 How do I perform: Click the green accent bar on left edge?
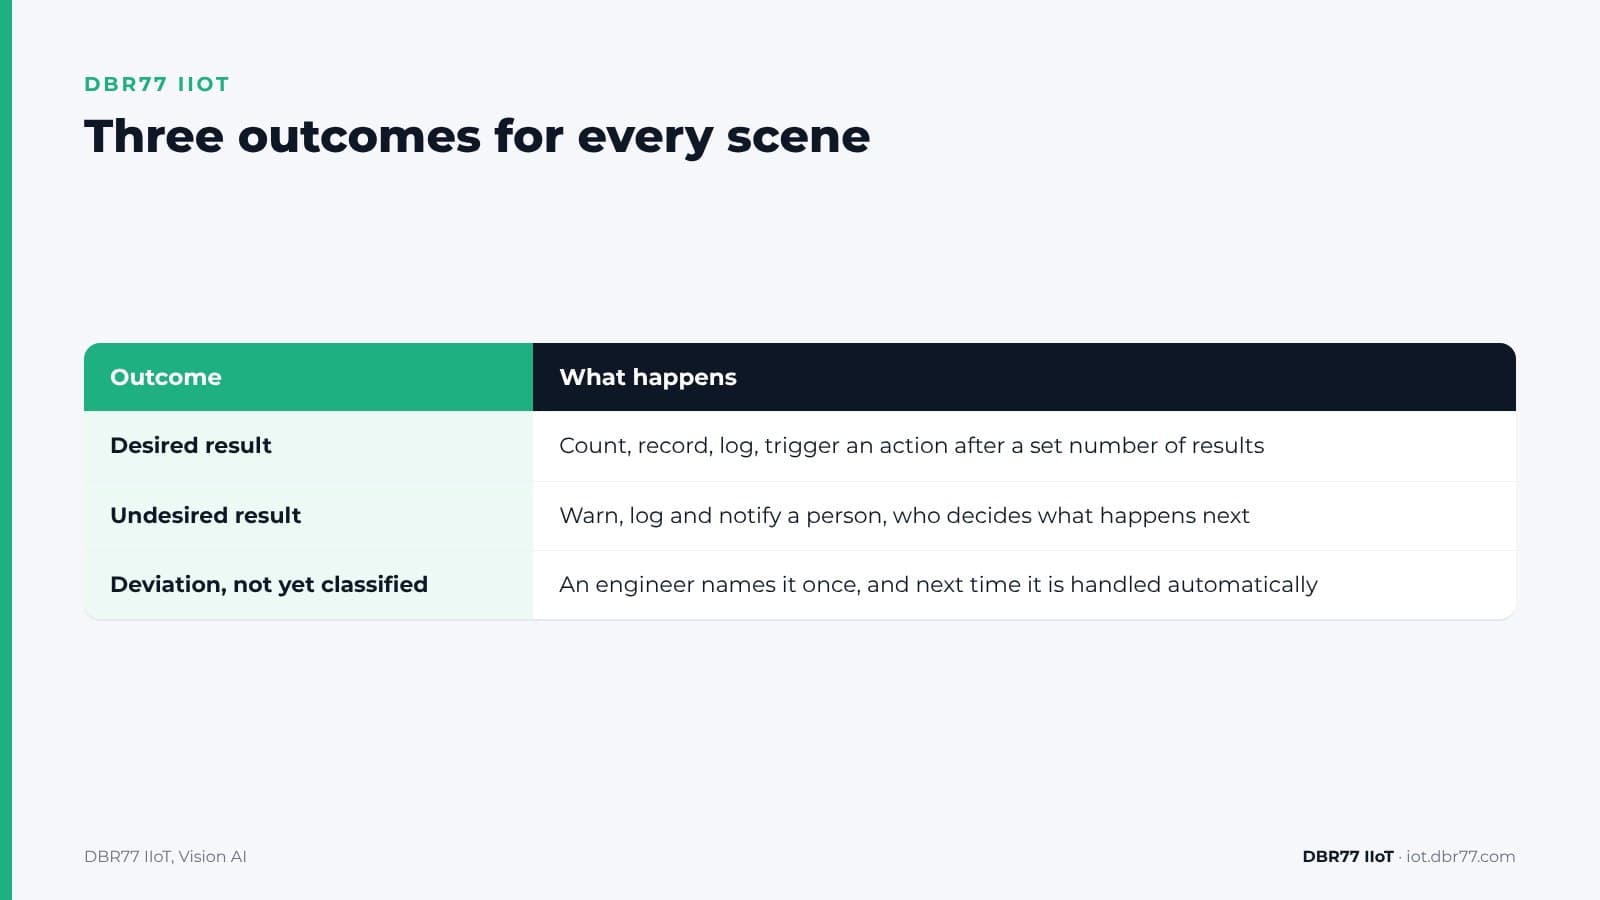pos(6,450)
